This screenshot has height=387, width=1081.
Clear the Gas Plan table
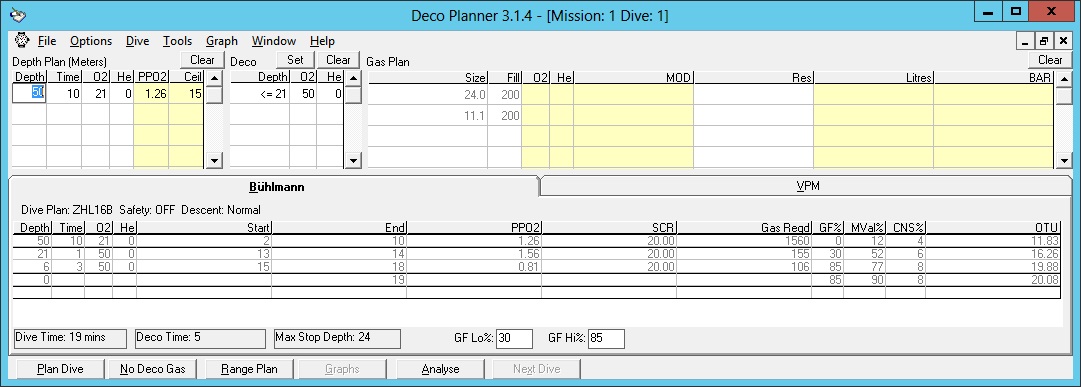pos(1050,60)
